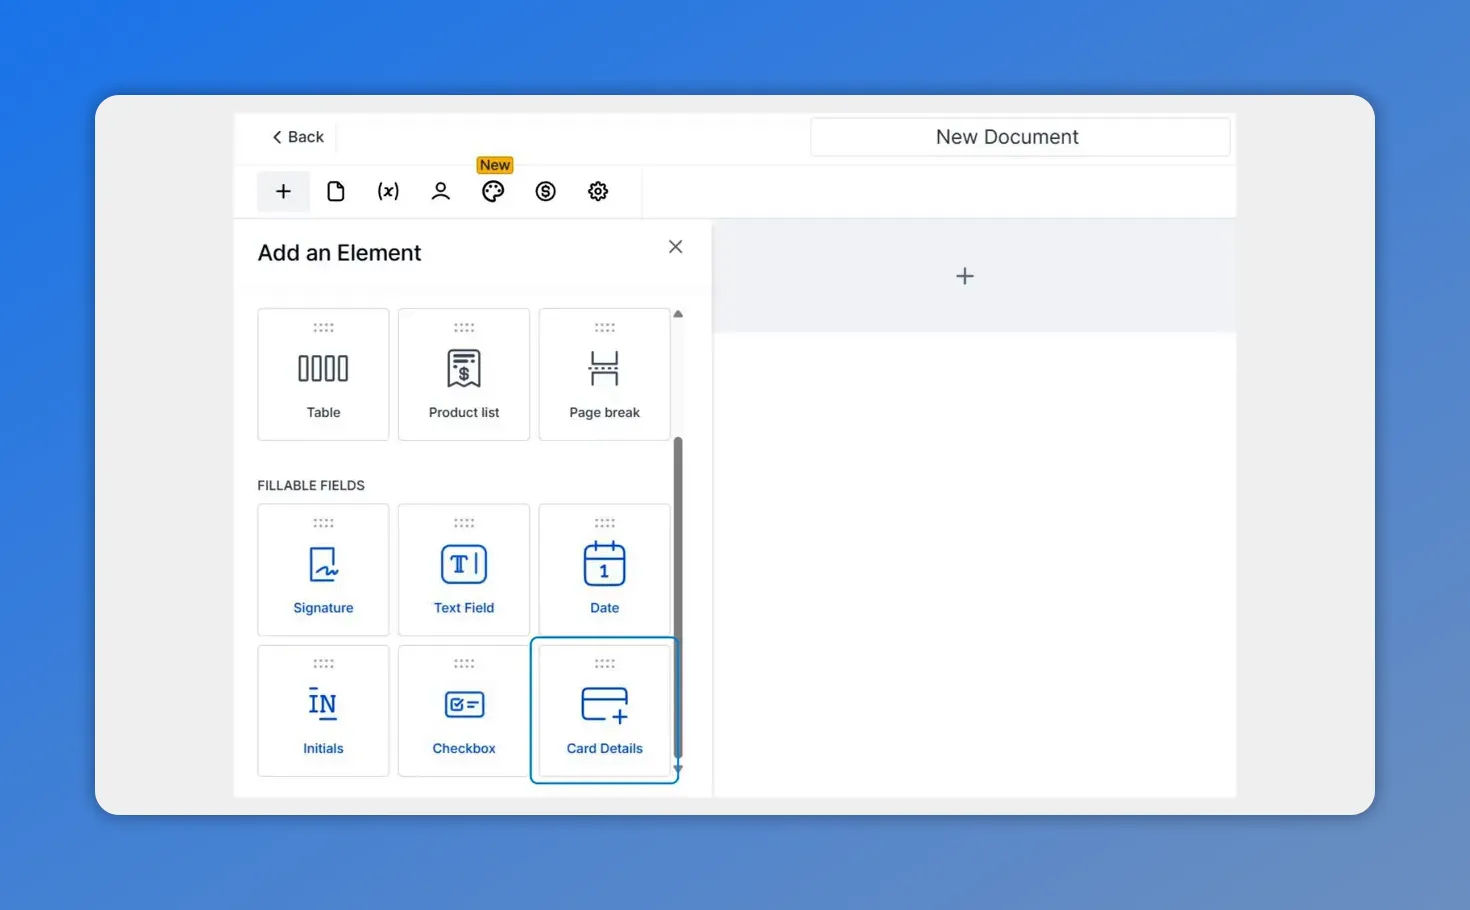Image resolution: width=1470 pixels, height=910 pixels.
Task: Select the Table element
Action: click(x=323, y=374)
